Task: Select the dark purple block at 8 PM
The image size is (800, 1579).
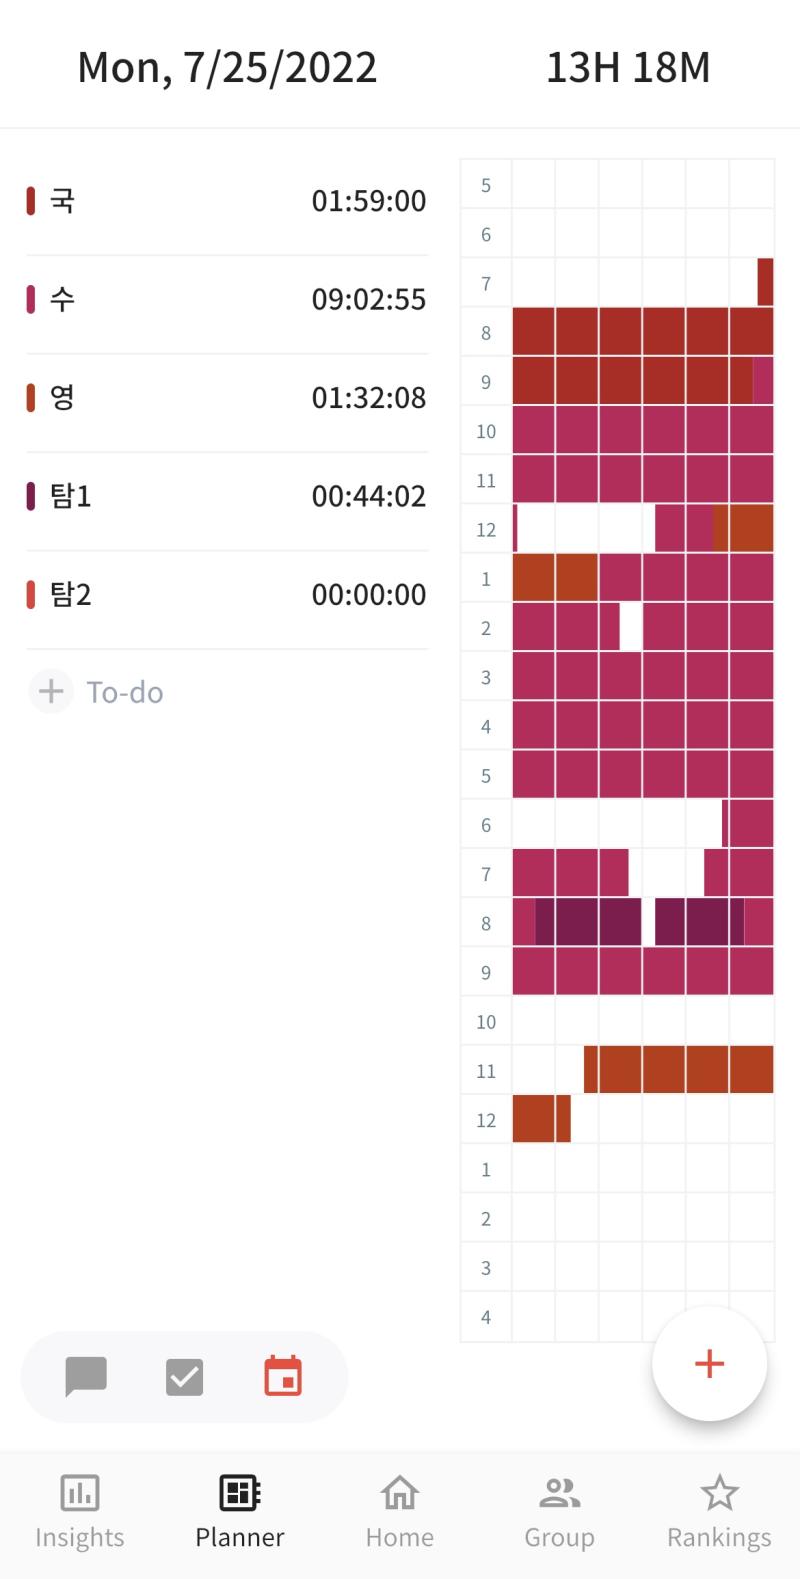Action: point(588,922)
